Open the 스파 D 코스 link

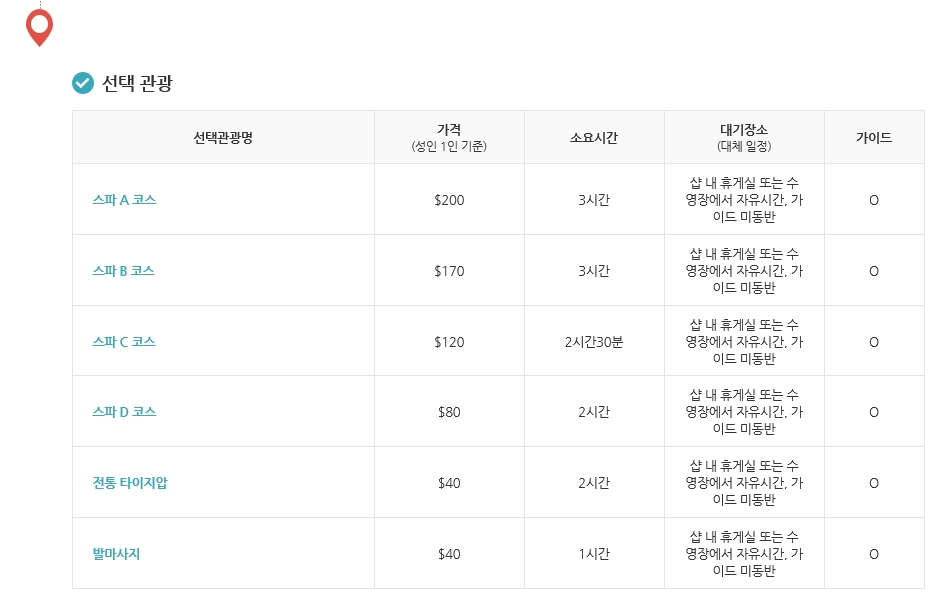(124, 412)
